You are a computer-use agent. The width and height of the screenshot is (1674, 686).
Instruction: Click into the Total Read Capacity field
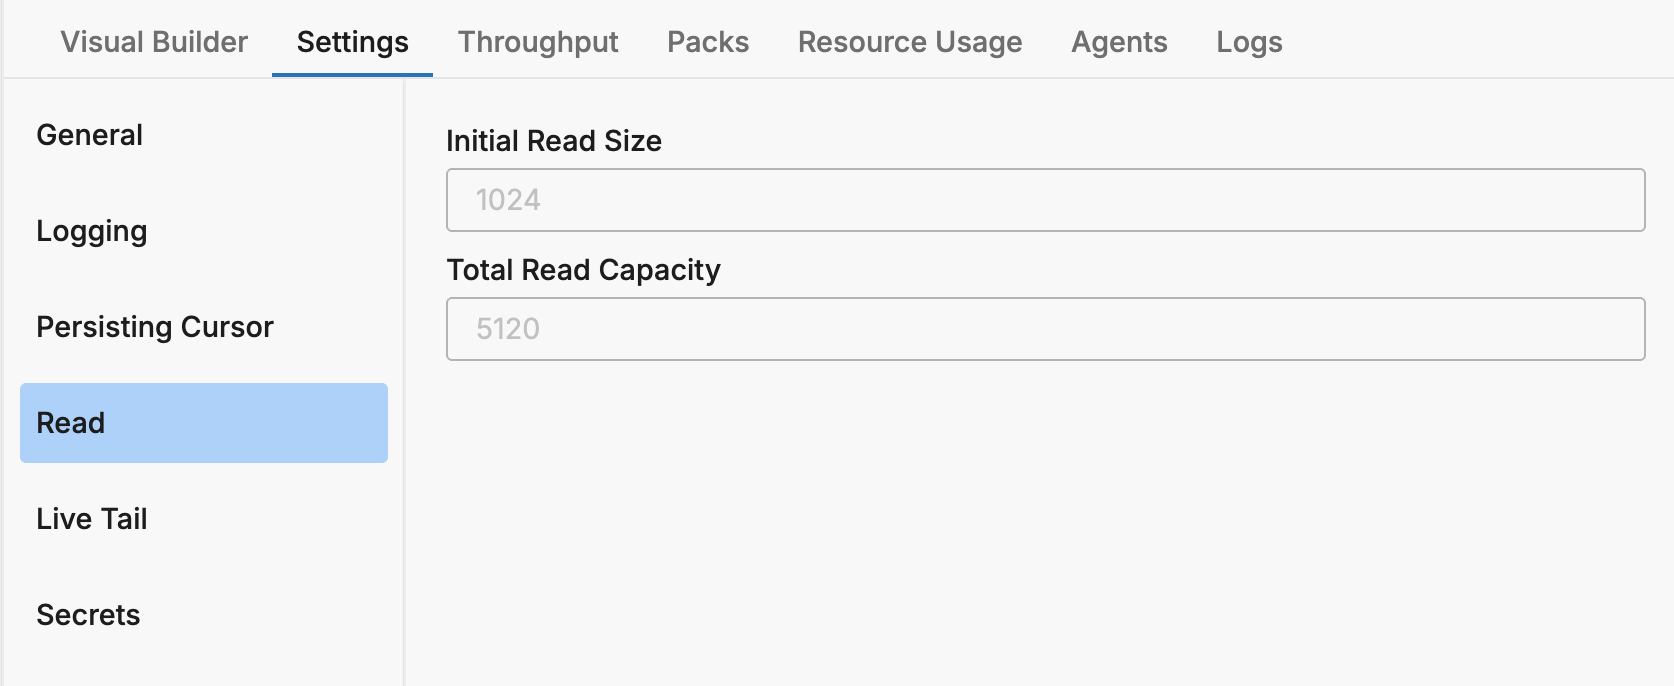coord(1045,329)
